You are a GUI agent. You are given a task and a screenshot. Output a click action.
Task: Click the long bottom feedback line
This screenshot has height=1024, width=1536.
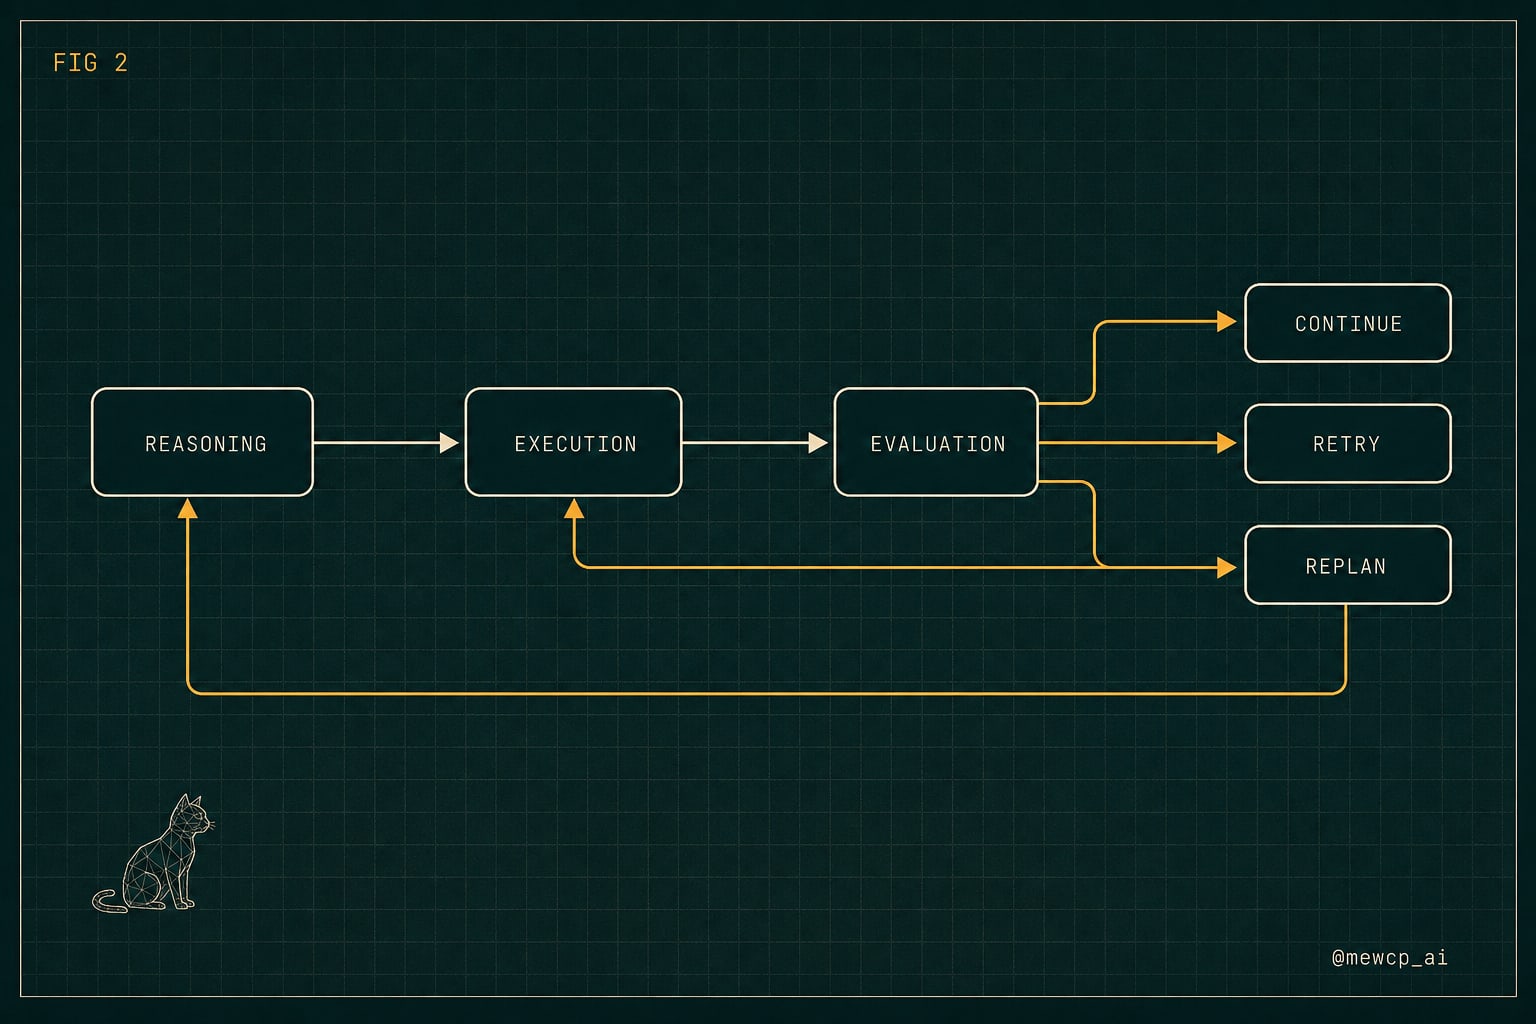pyautogui.click(x=766, y=692)
